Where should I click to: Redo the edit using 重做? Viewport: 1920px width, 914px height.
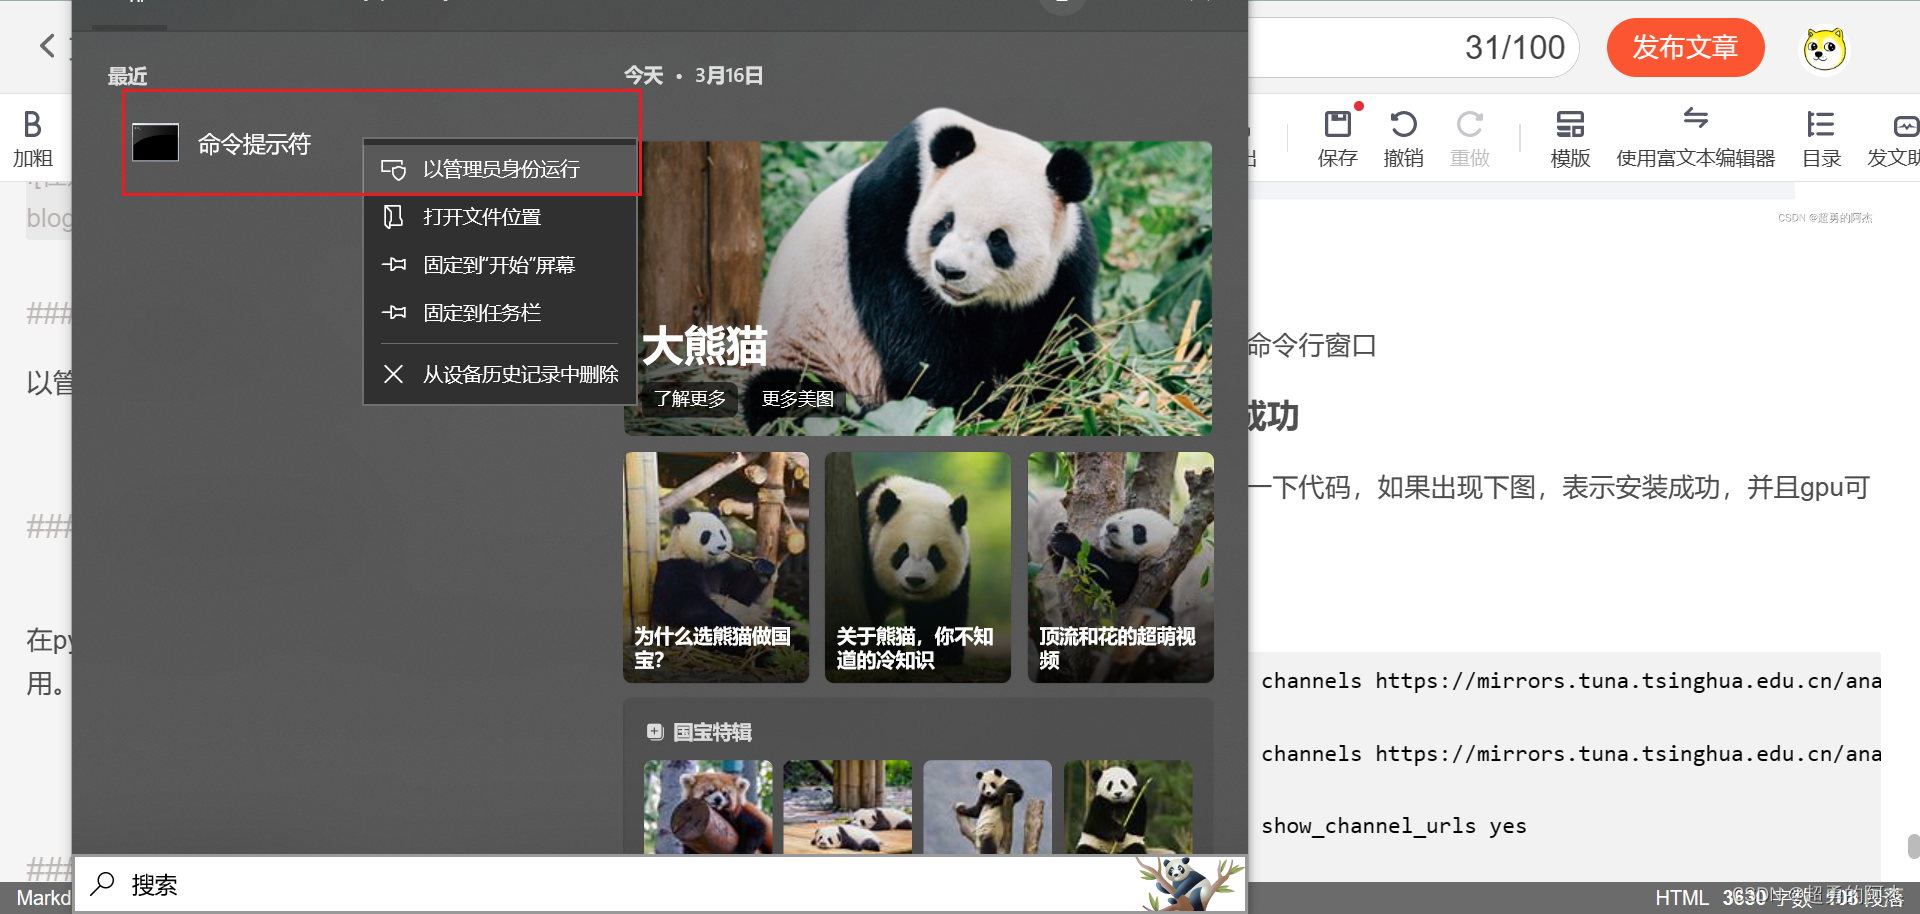coord(1469,135)
